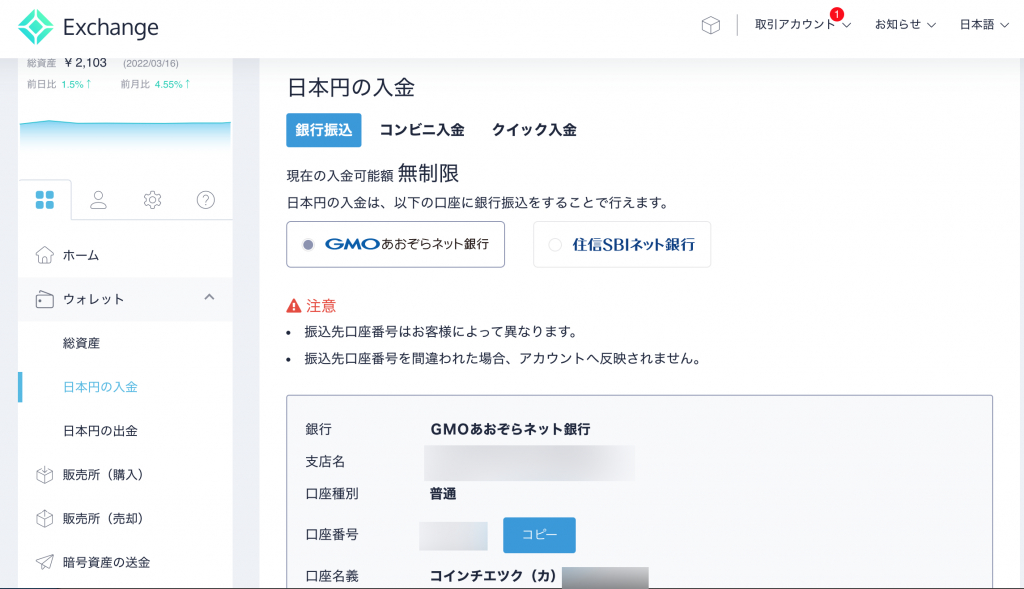This screenshot has height=589, width=1024.
Task: Collapse the ウォレット section chevron
Action: (x=209, y=298)
